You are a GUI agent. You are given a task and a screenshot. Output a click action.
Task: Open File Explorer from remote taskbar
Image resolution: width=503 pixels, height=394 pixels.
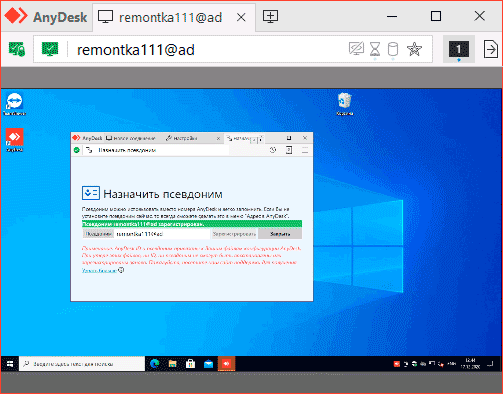pyautogui.click(x=172, y=364)
